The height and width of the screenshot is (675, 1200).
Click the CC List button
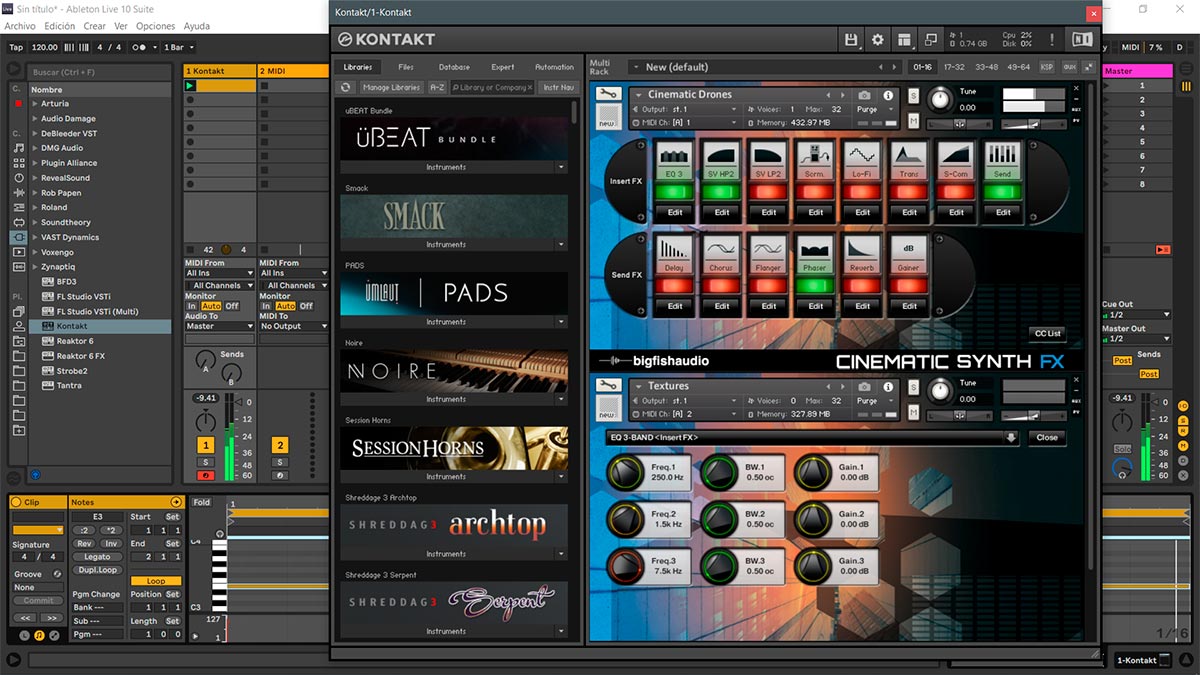coord(1048,333)
